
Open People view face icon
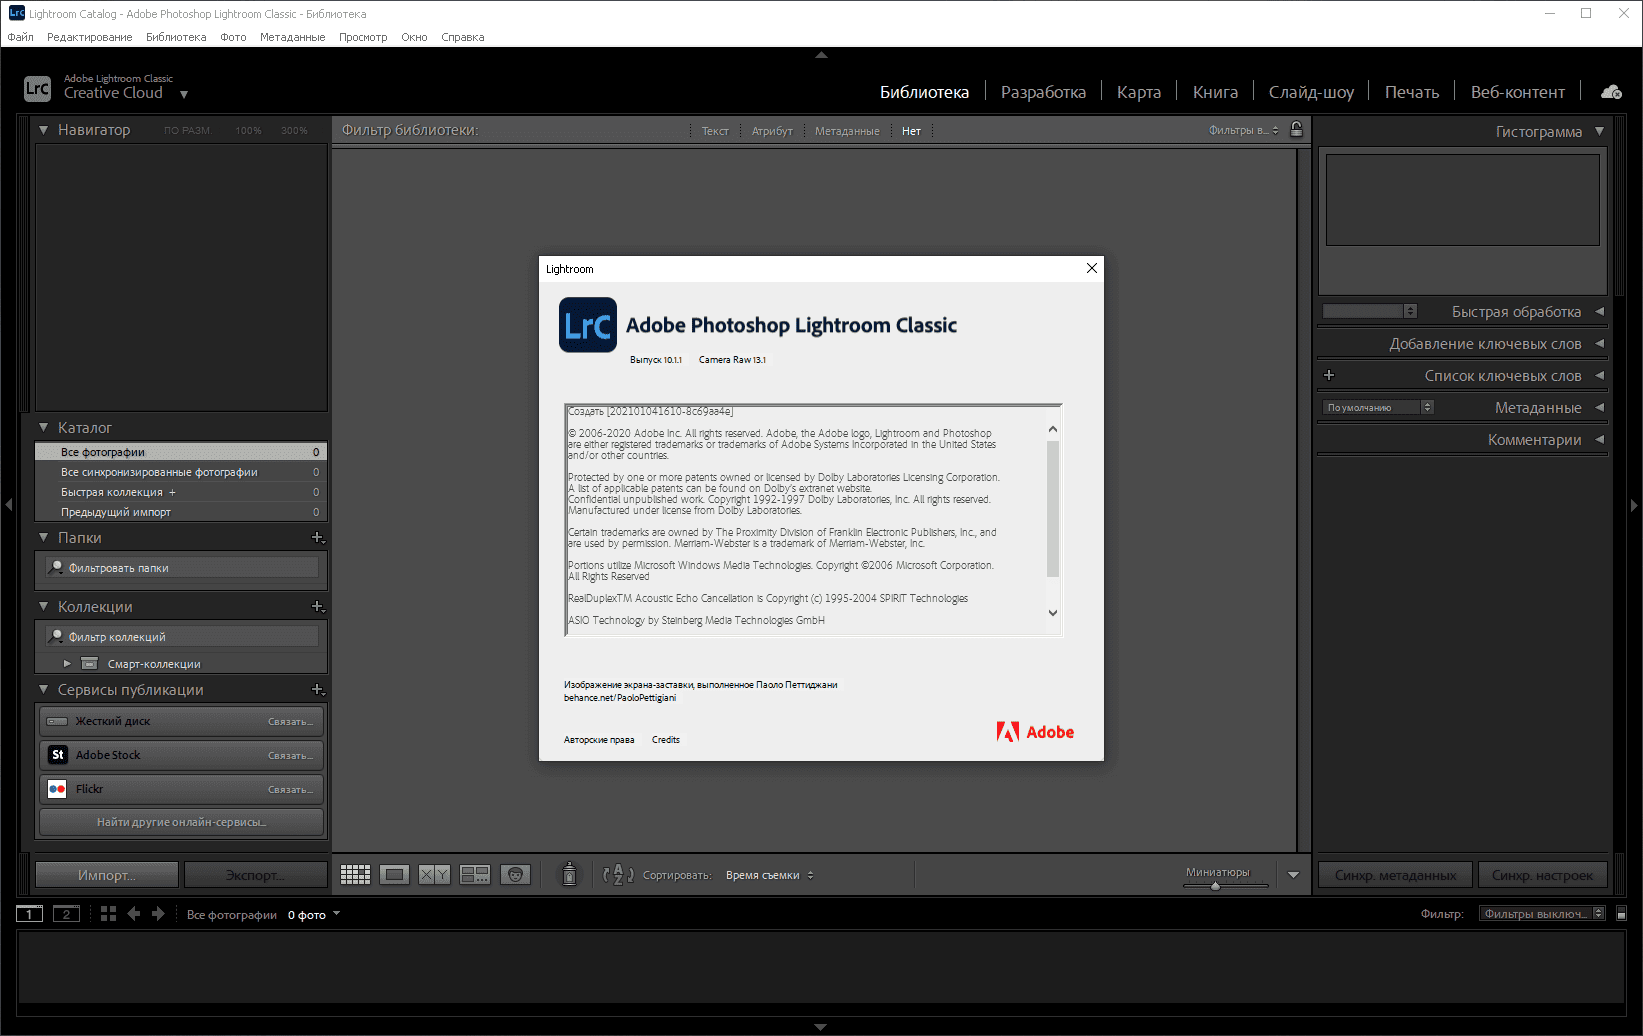(515, 875)
